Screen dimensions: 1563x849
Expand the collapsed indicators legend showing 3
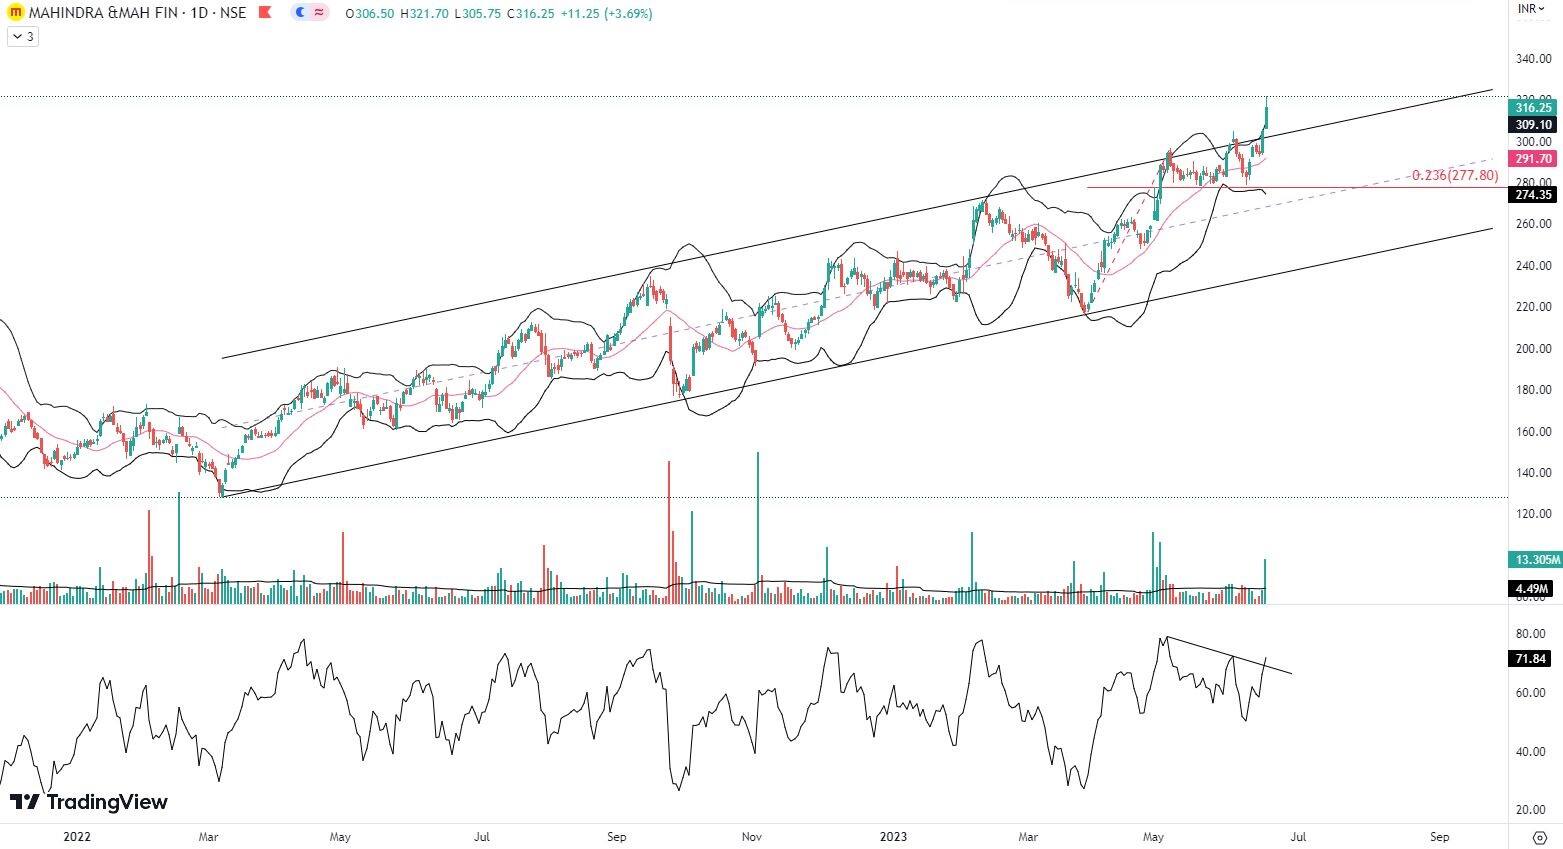coord(23,36)
